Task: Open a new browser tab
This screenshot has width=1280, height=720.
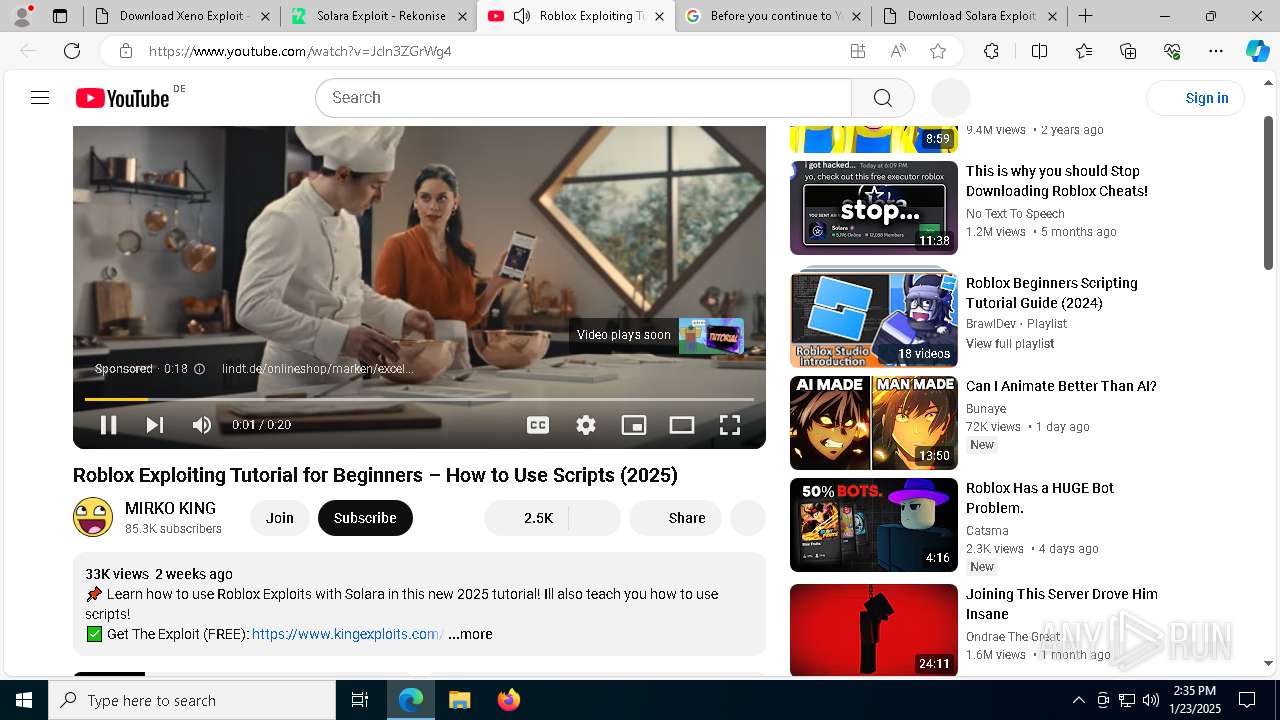Action: 1085,16
